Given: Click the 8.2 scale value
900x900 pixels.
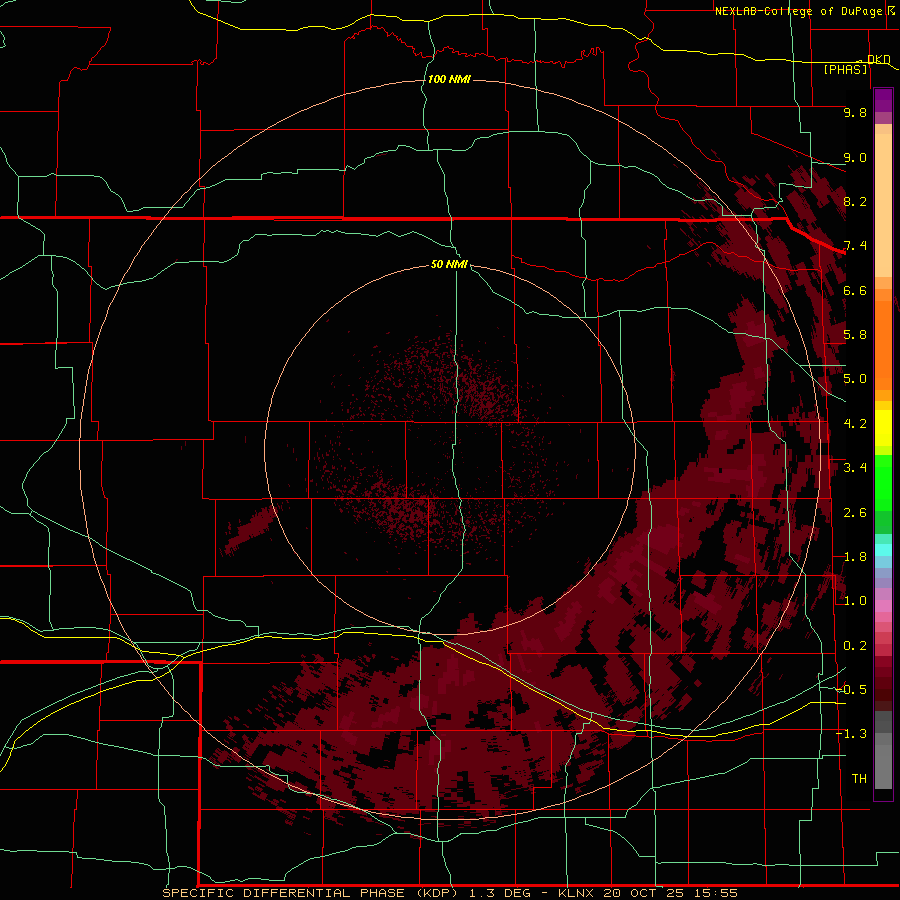Looking at the screenshot, I should 855,201.
